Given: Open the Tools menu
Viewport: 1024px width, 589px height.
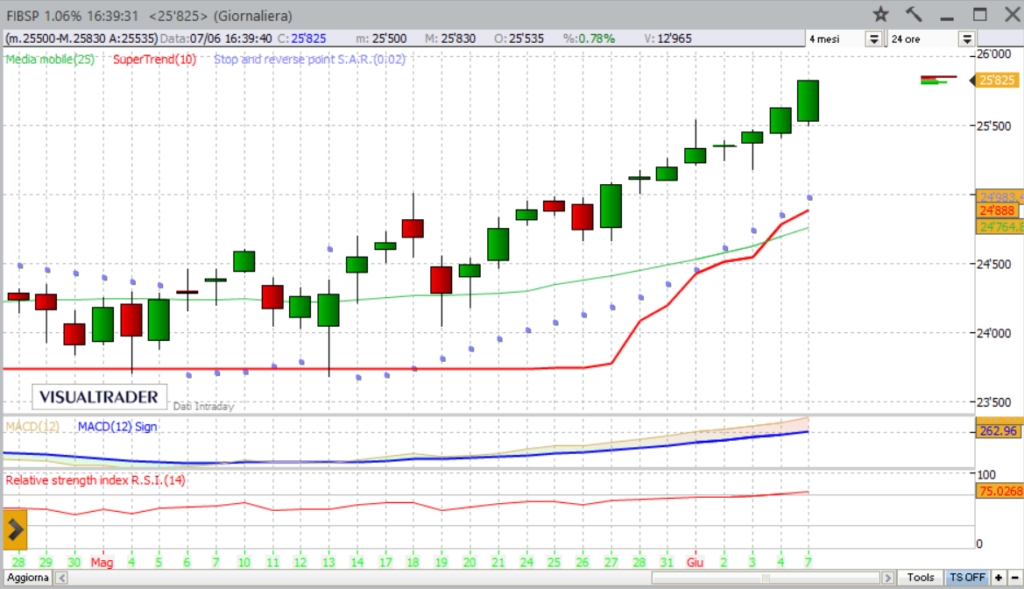Looking at the screenshot, I should pyautogui.click(x=920, y=578).
